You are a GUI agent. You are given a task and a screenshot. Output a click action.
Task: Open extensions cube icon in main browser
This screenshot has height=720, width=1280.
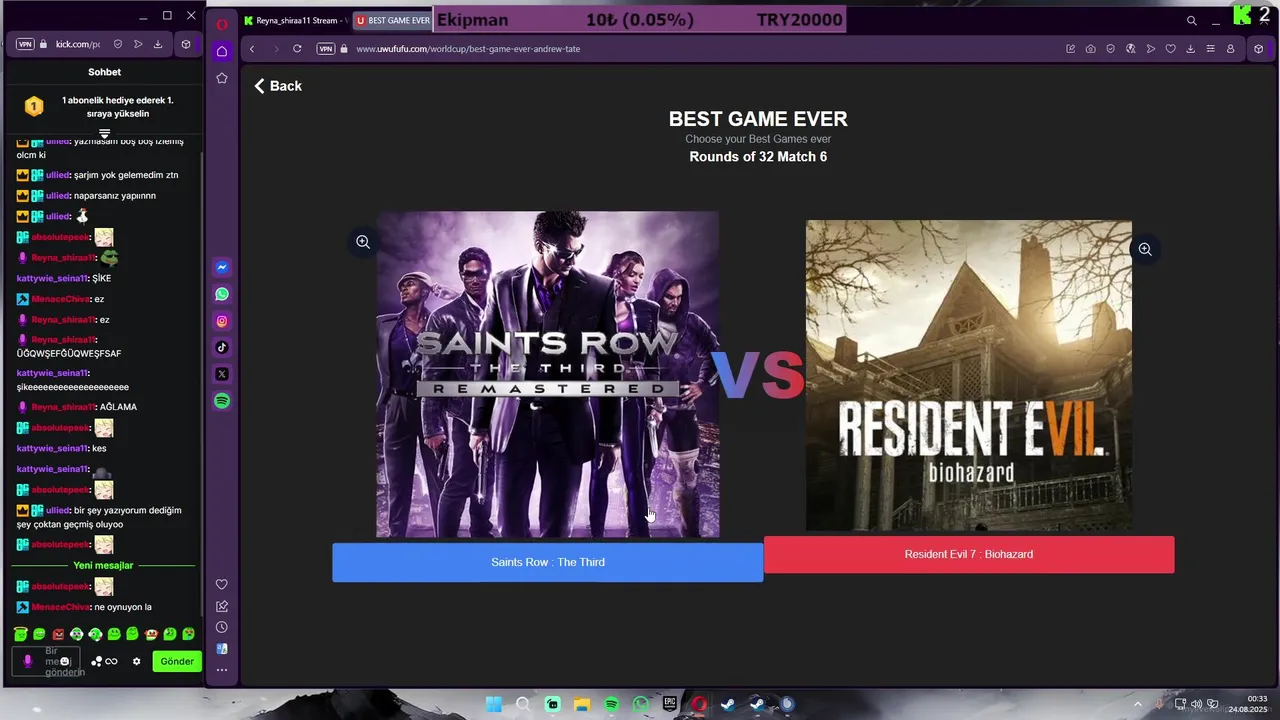click(x=1259, y=48)
